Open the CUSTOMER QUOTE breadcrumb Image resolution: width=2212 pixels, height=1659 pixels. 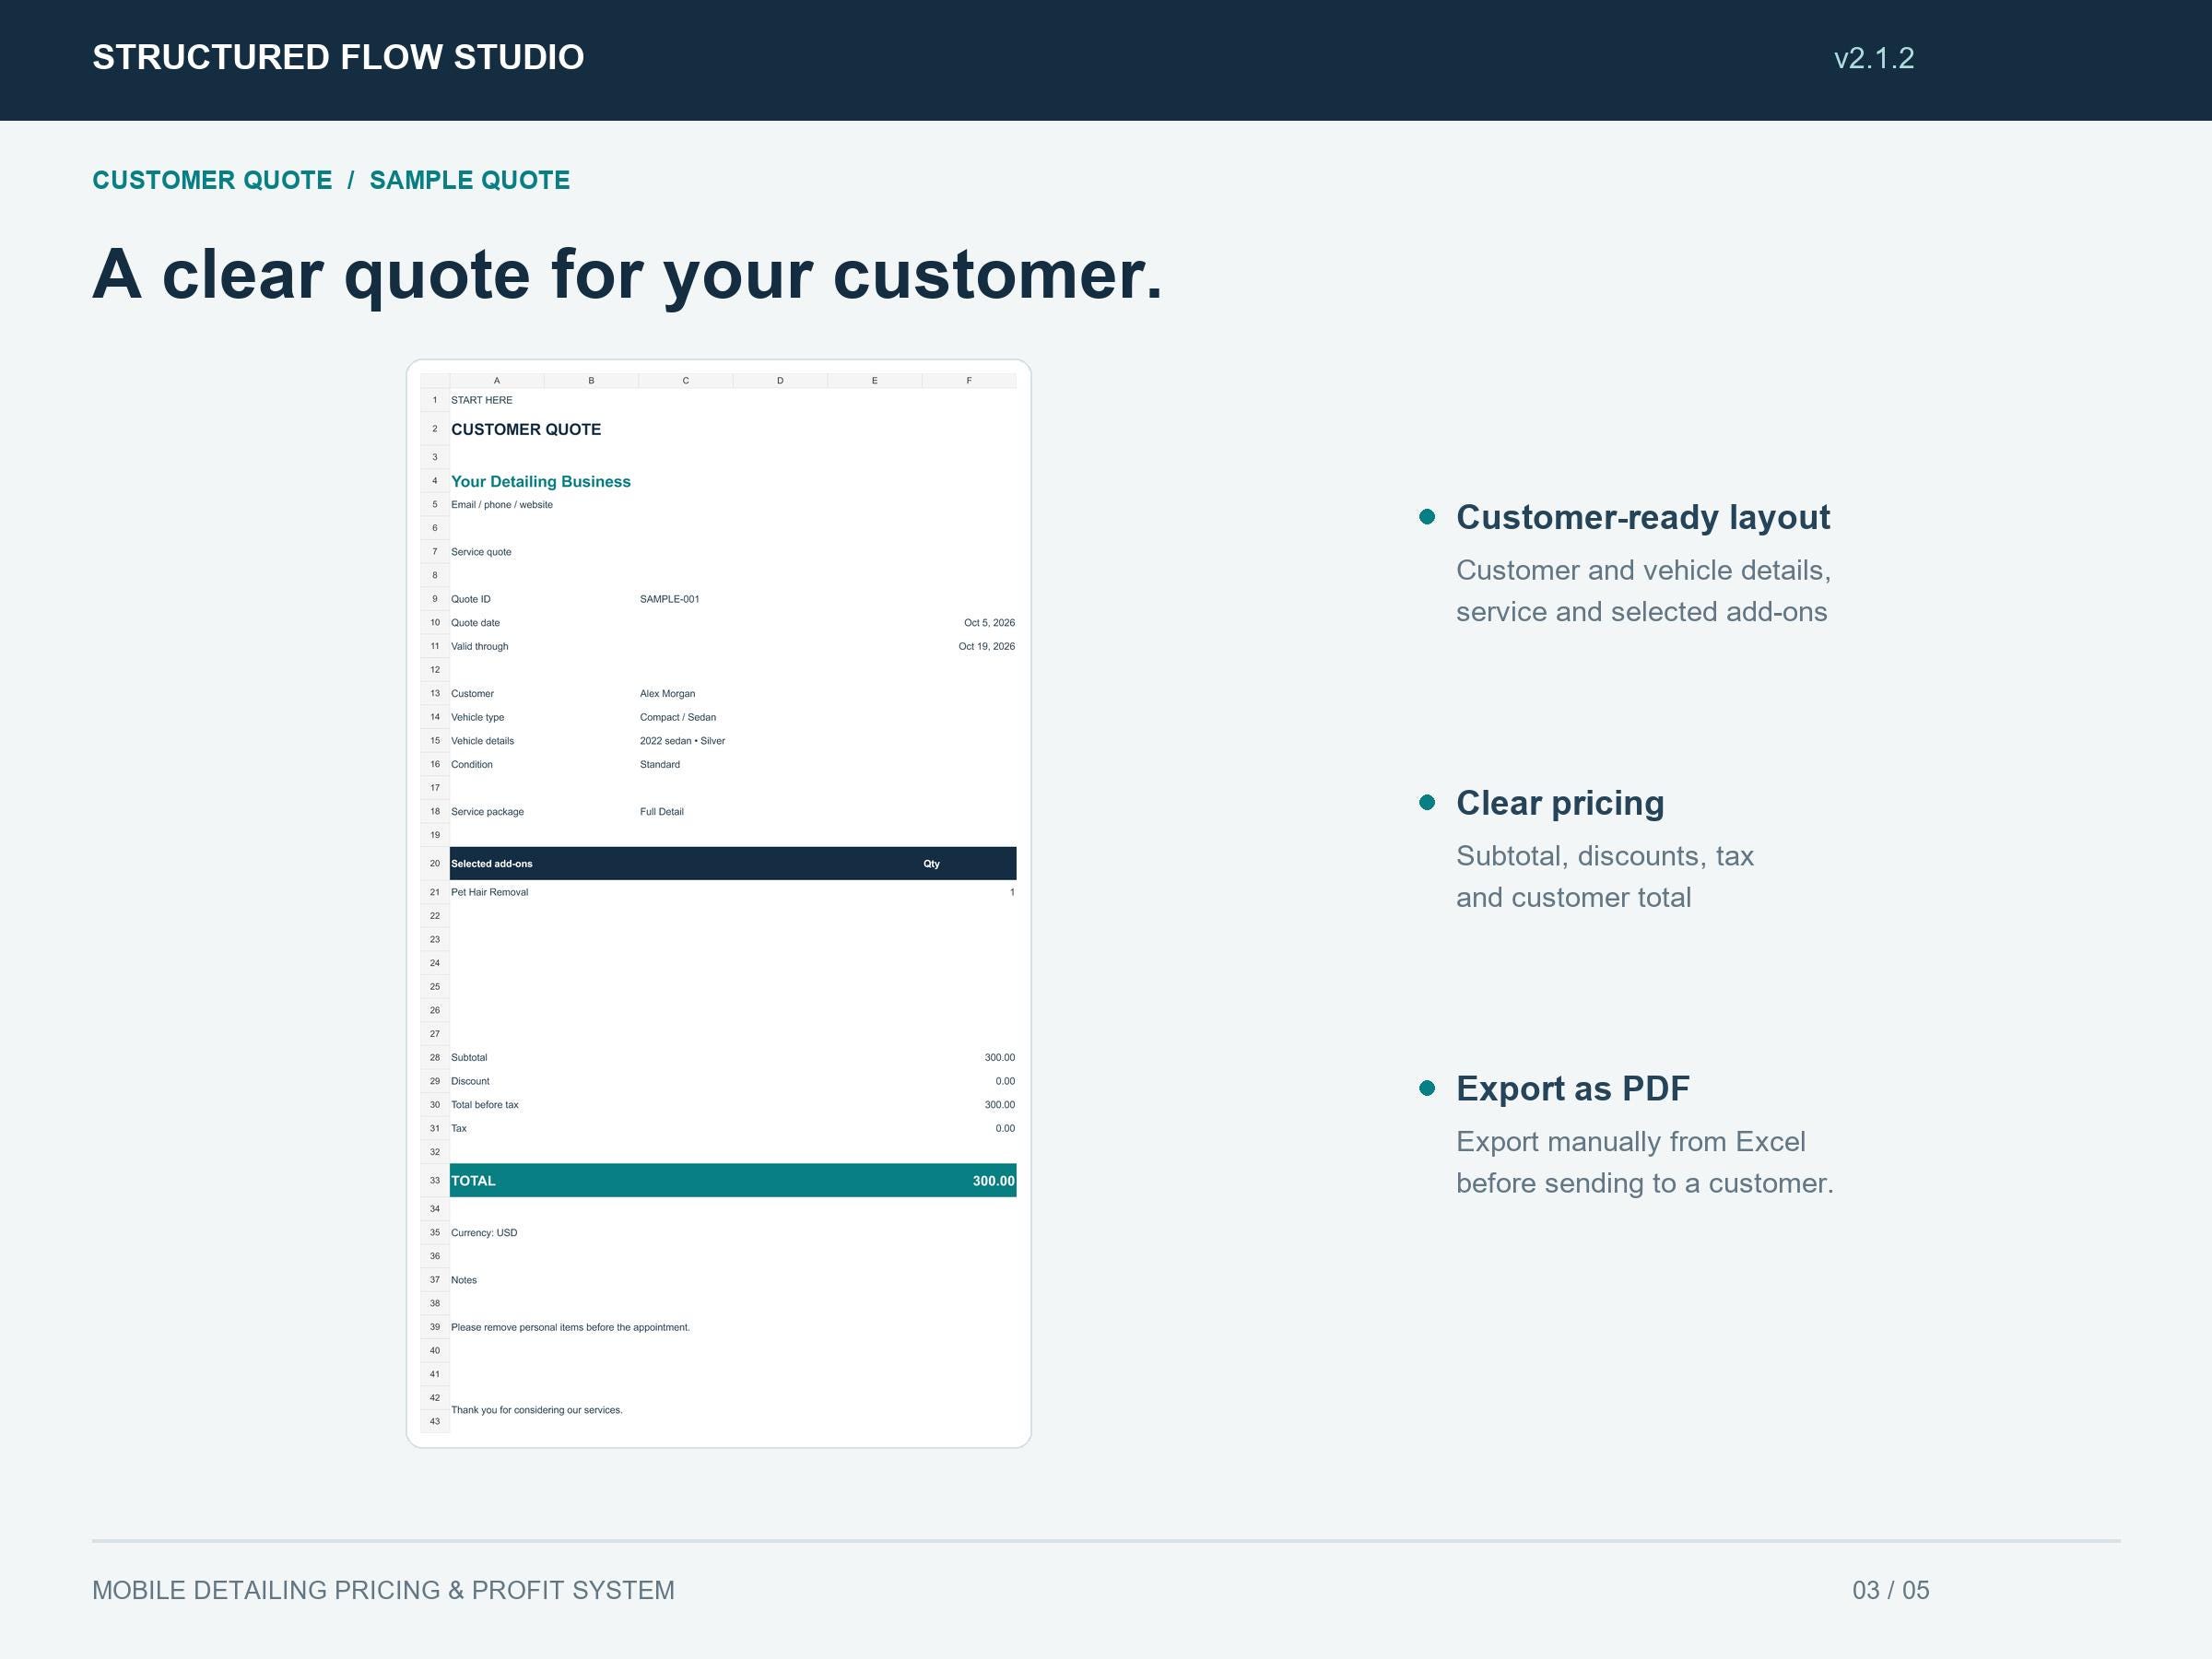click(212, 180)
